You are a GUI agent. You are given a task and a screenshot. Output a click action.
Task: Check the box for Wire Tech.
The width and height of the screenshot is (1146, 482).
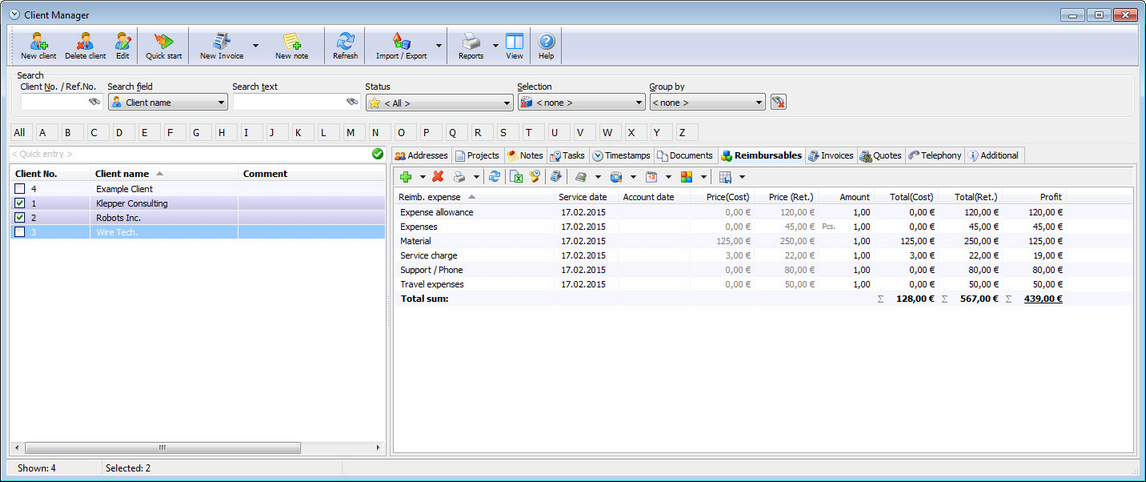pyautogui.click(x=20, y=232)
